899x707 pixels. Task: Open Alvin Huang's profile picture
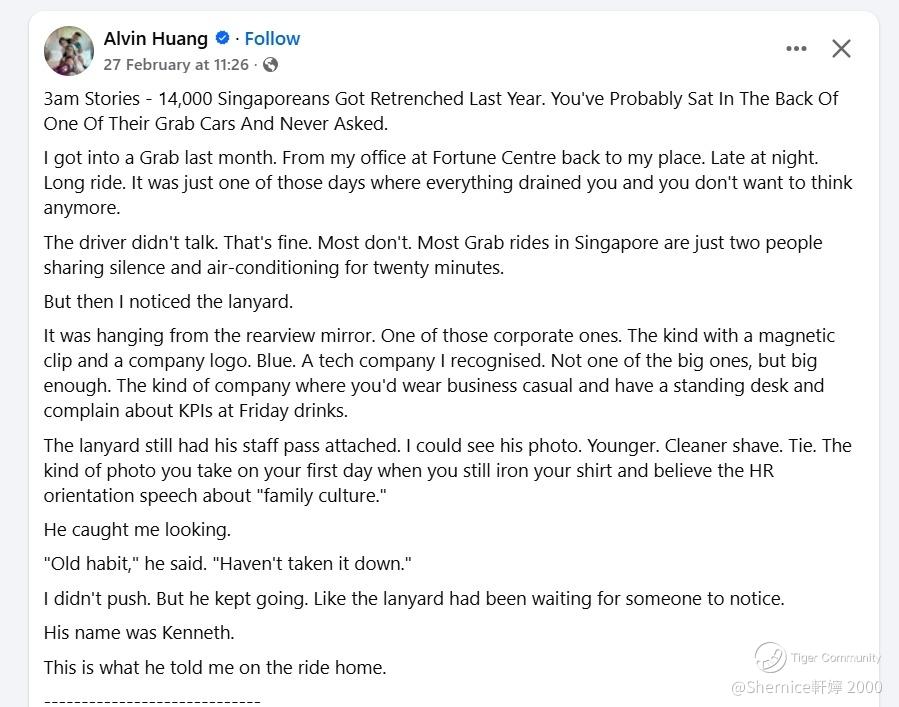tap(69, 51)
